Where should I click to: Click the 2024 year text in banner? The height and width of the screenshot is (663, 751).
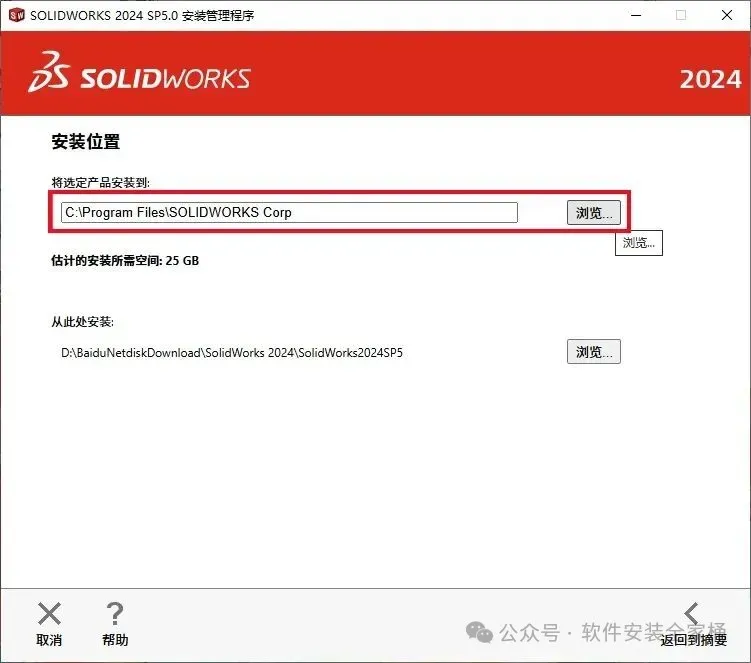(x=710, y=79)
